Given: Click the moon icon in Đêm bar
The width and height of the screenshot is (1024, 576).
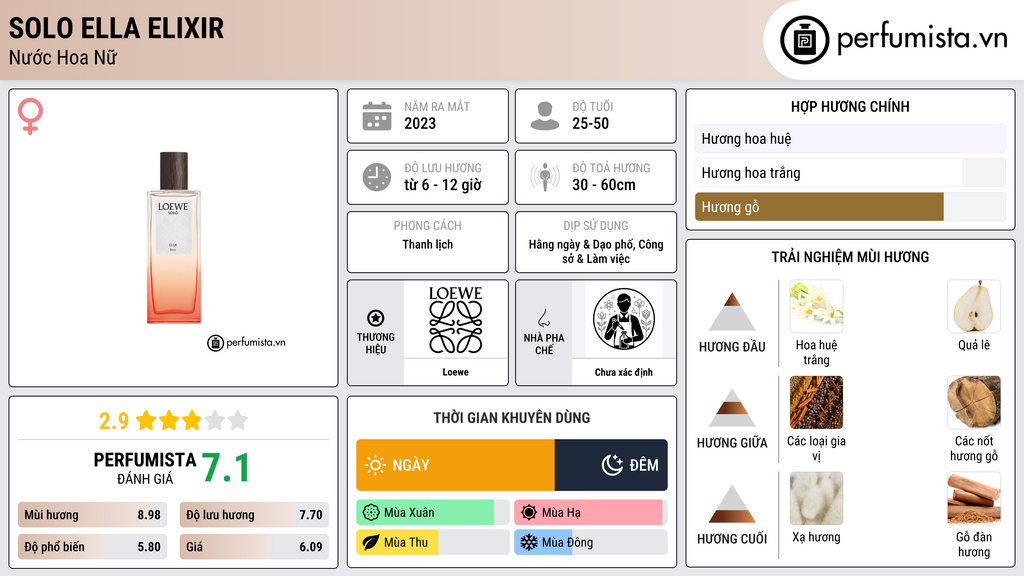Looking at the screenshot, I should 612,465.
